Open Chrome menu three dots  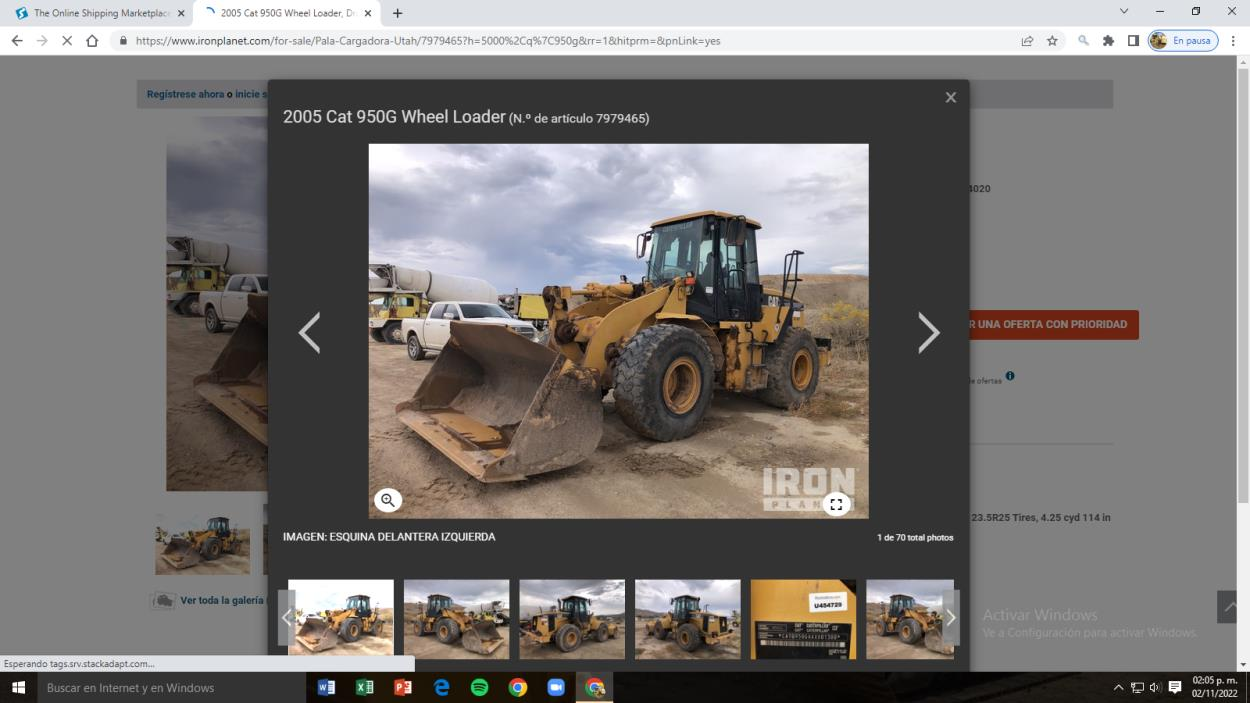[1233, 41]
